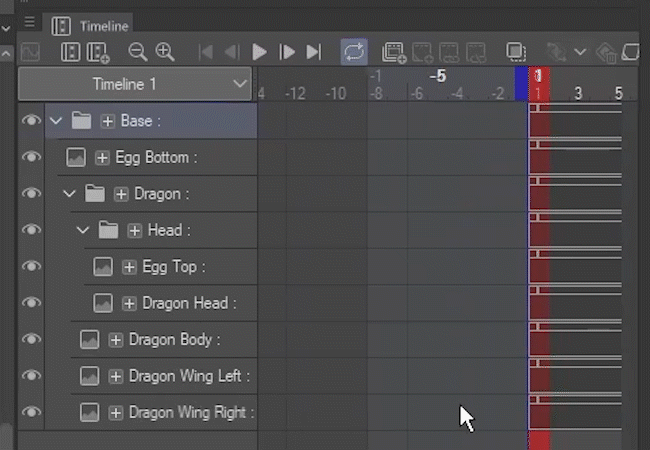Open the Timeline 1 dropdown

(240, 84)
